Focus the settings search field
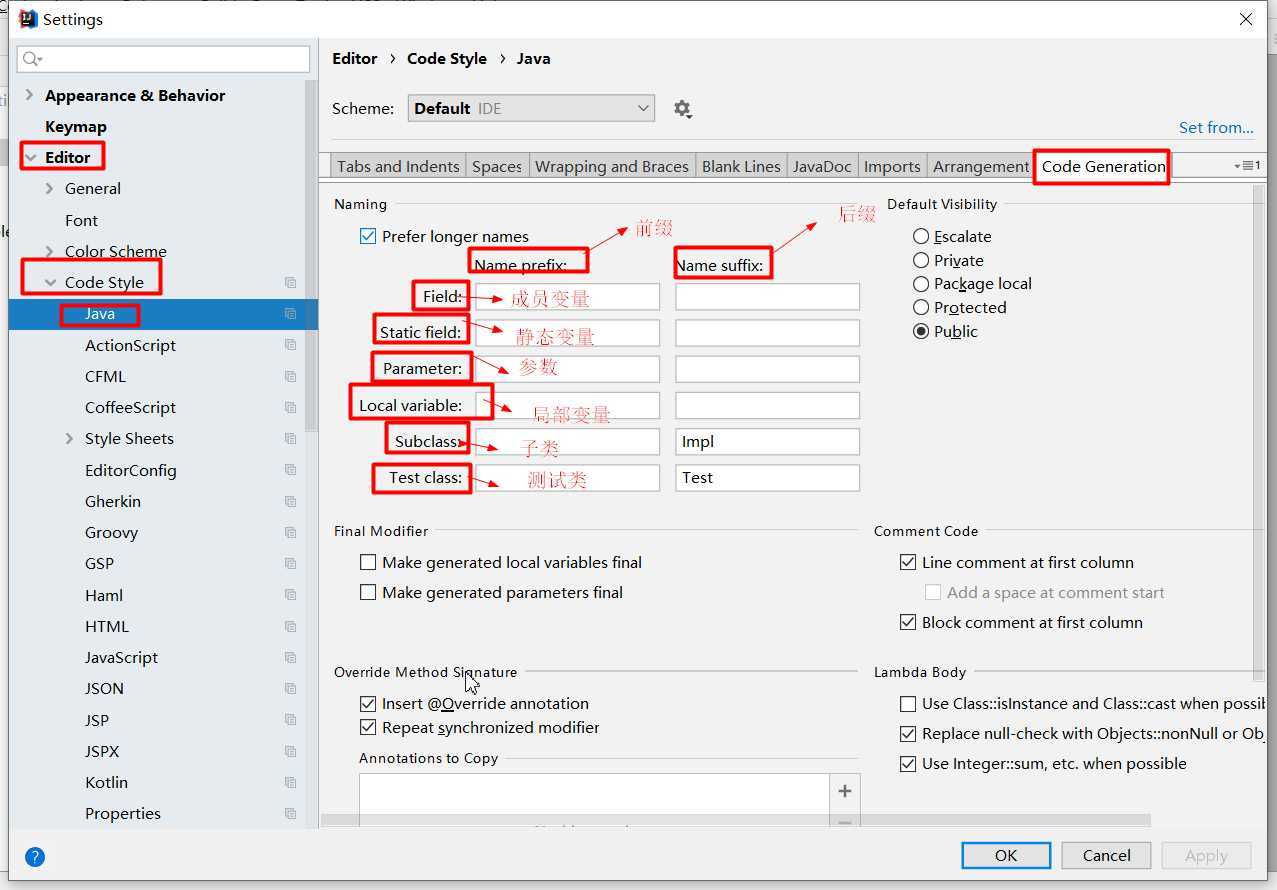1277x890 pixels. pos(163,59)
